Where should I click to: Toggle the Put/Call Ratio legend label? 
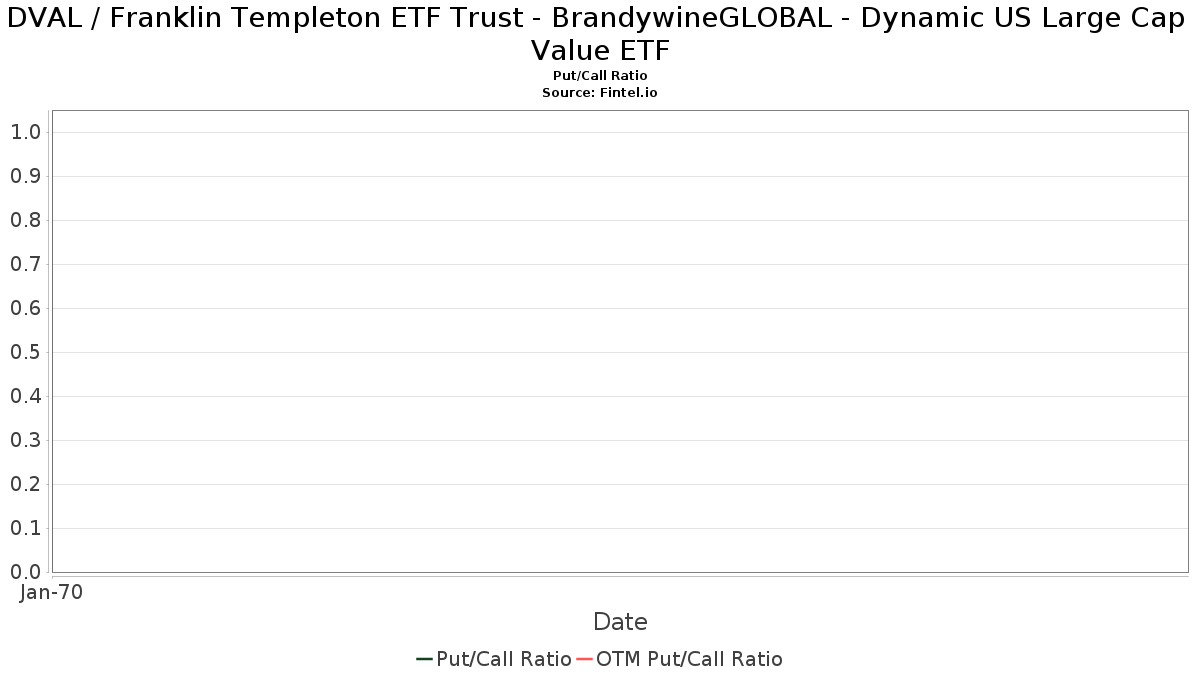pyautogui.click(x=504, y=659)
